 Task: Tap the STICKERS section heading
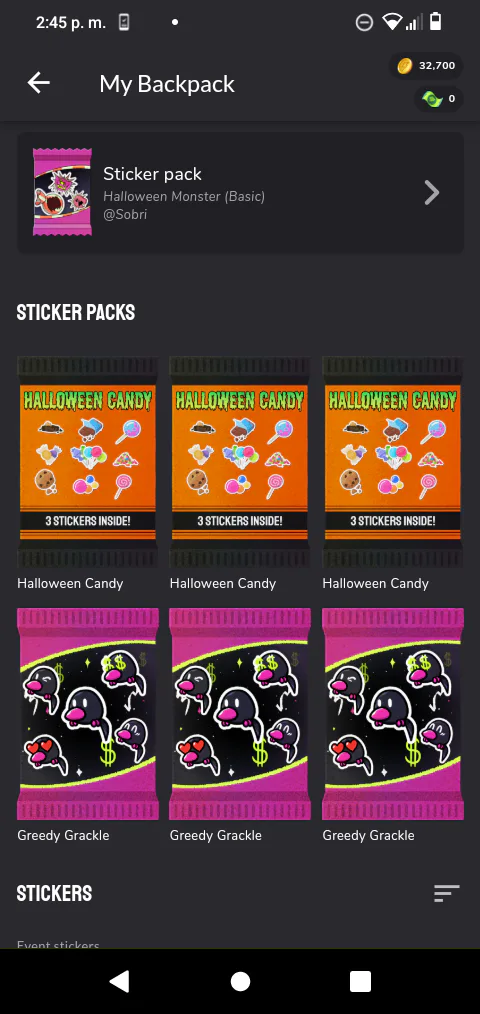click(54, 894)
